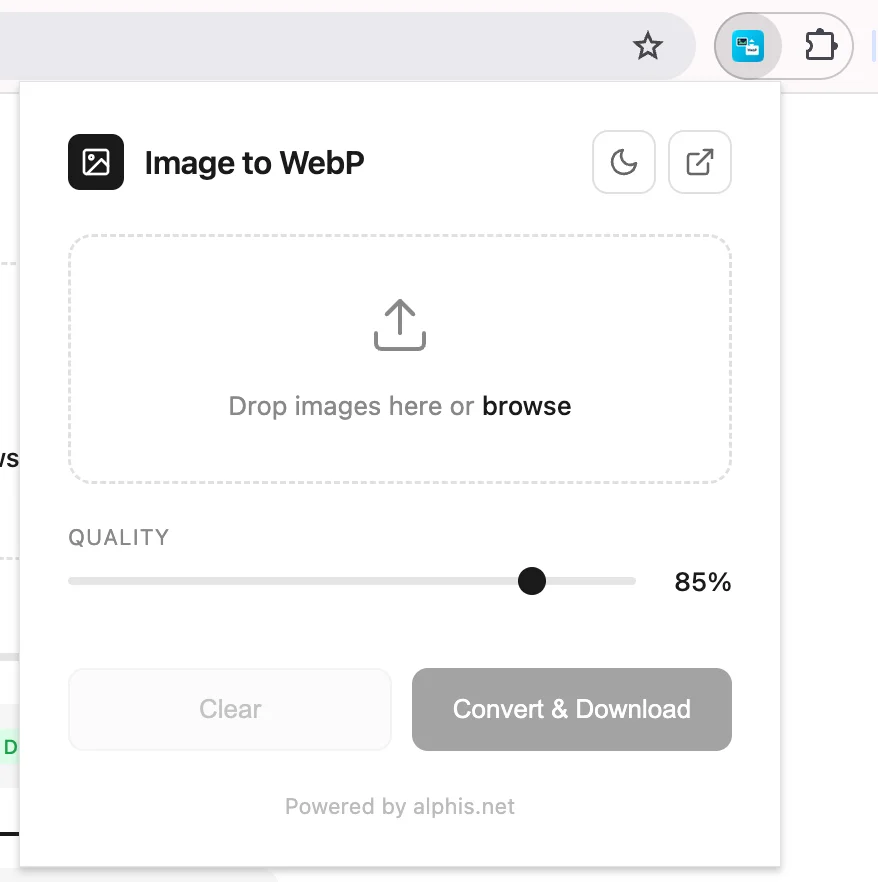Set the quality slider to its maximum end
Image resolution: width=878 pixels, height=882 pixels.
(x=632, y=581)
